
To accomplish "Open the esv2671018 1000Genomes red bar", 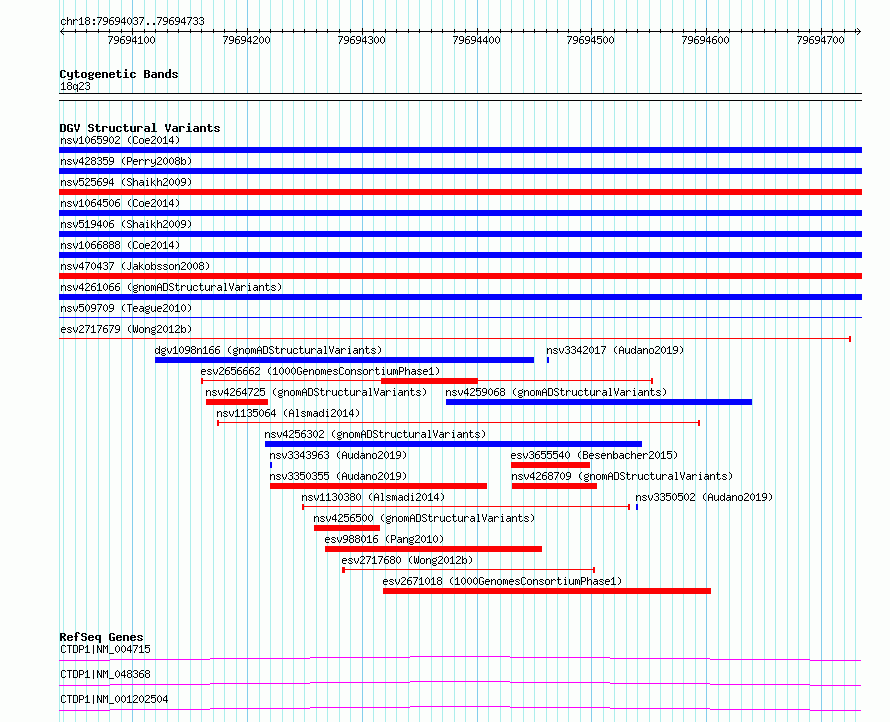I will click(x=547, y=591).
